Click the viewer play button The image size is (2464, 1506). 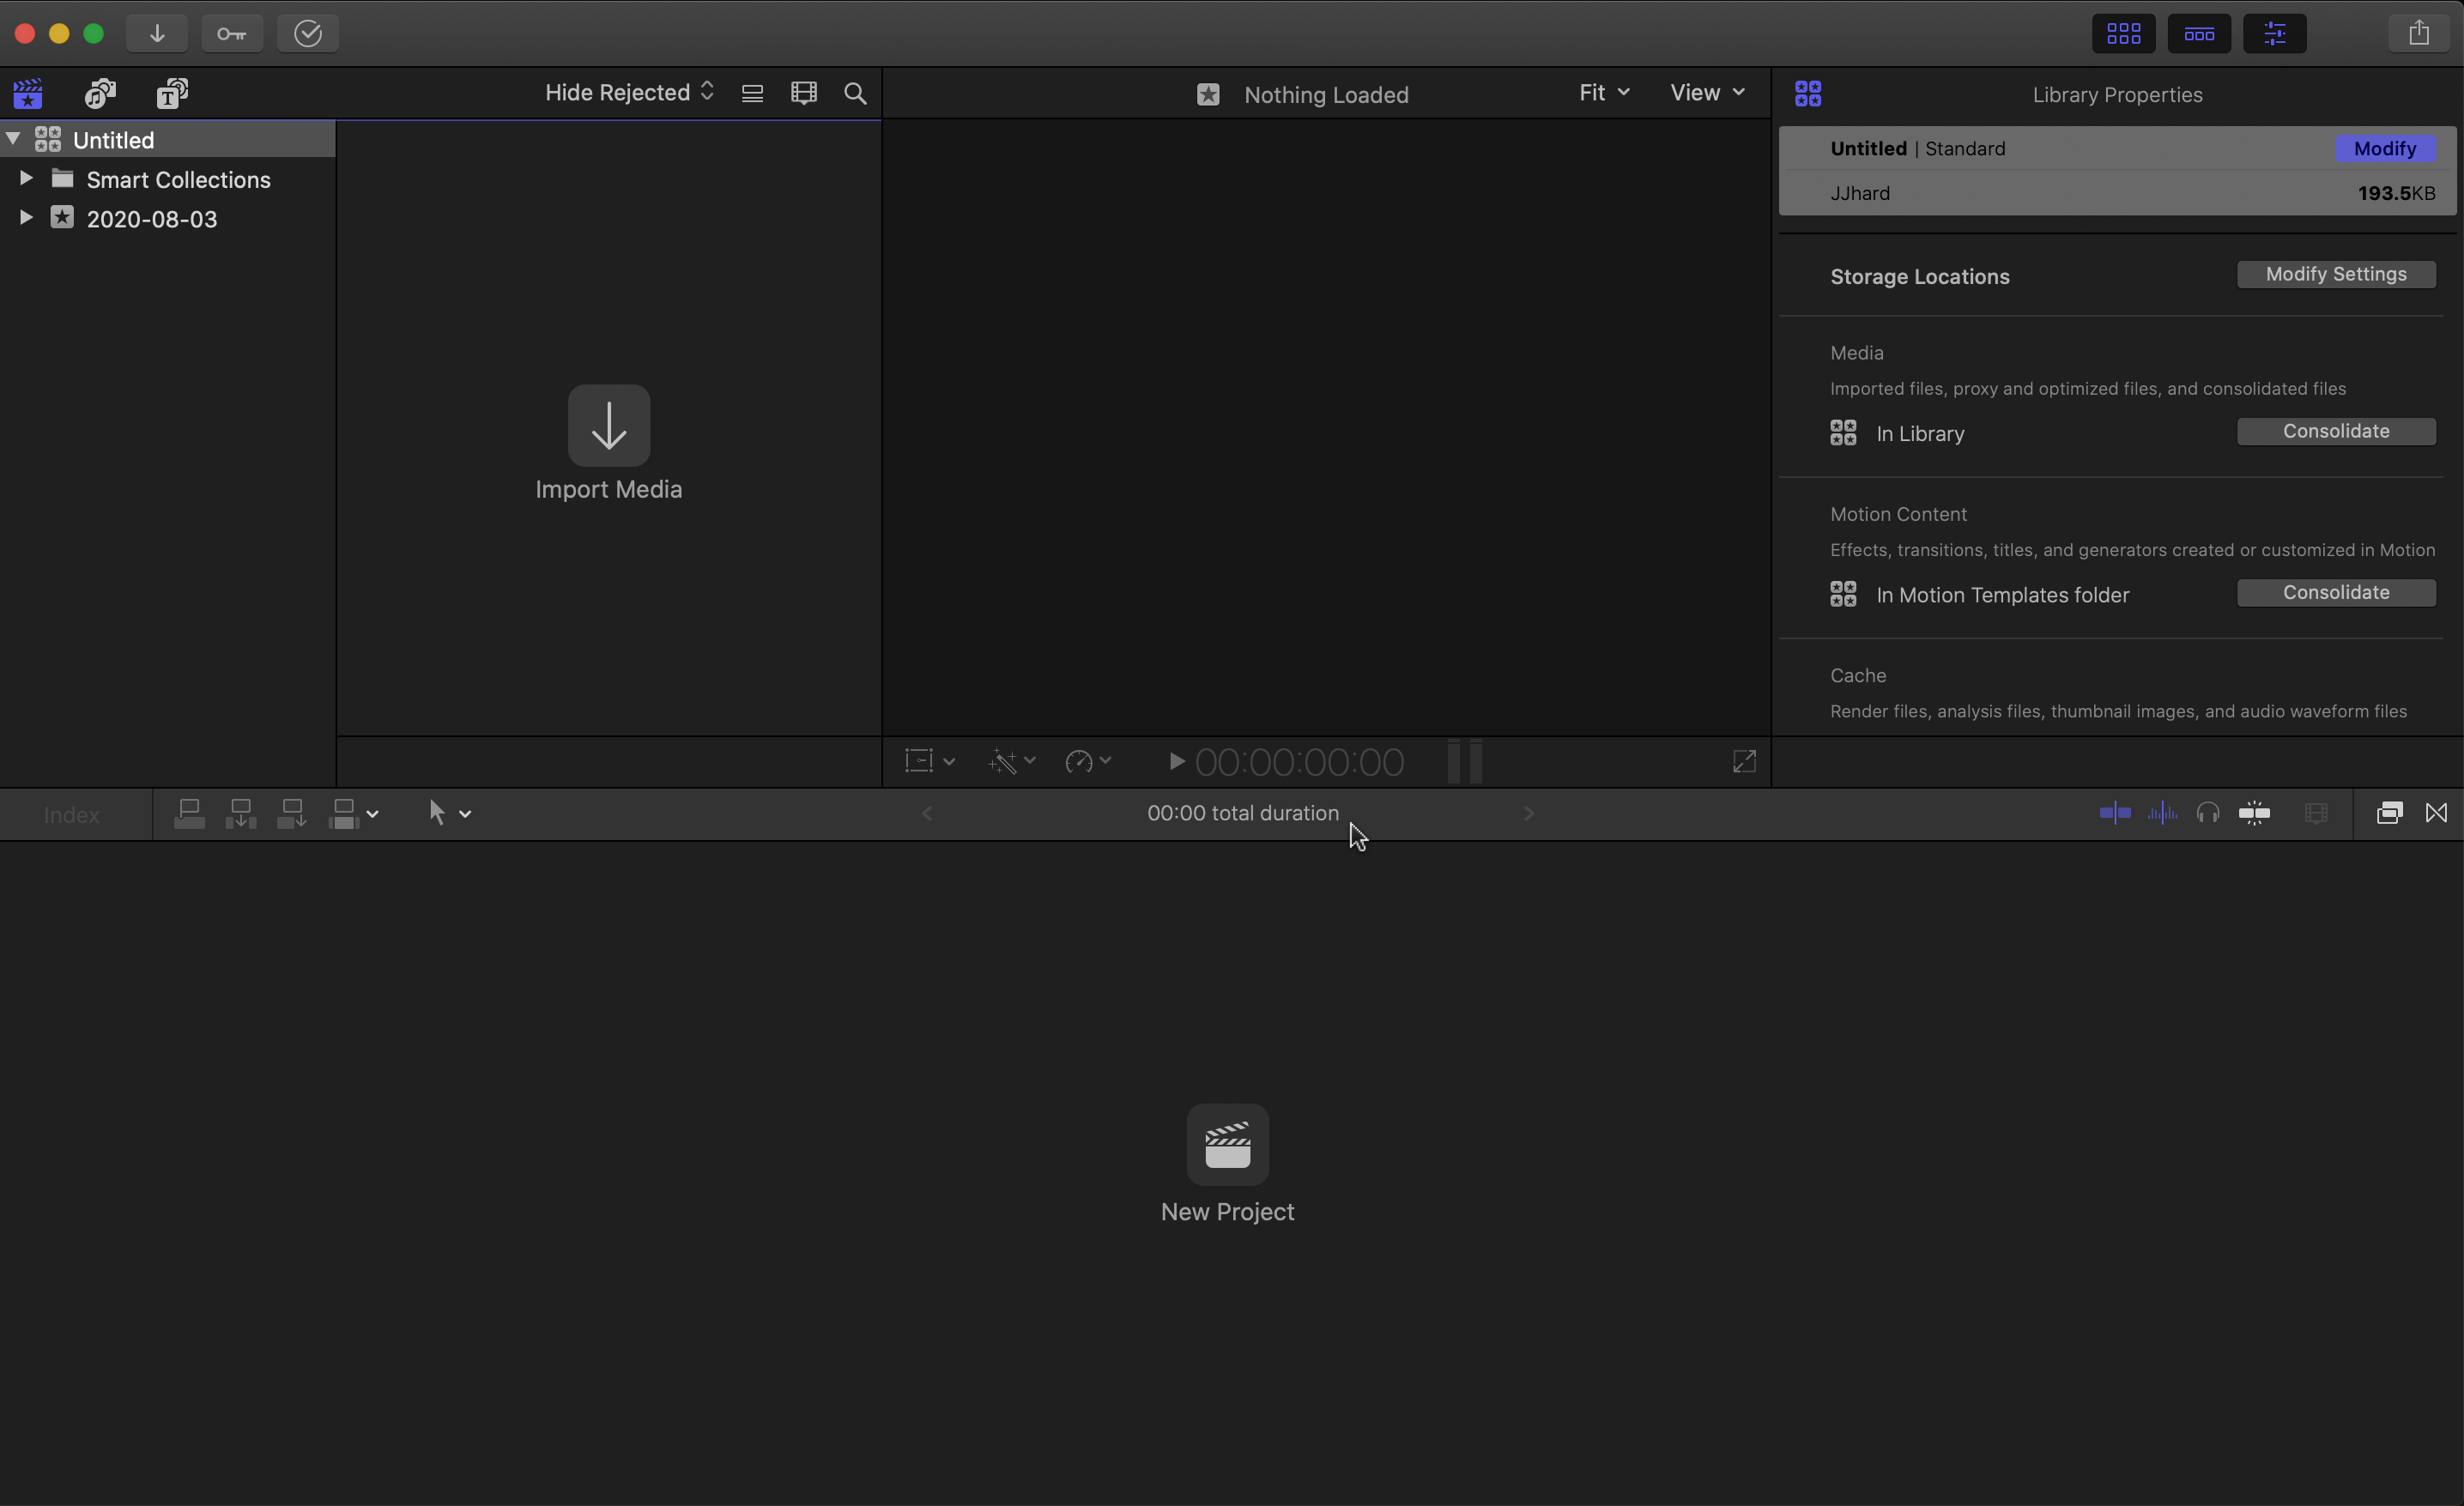(x=1177, y=762)
